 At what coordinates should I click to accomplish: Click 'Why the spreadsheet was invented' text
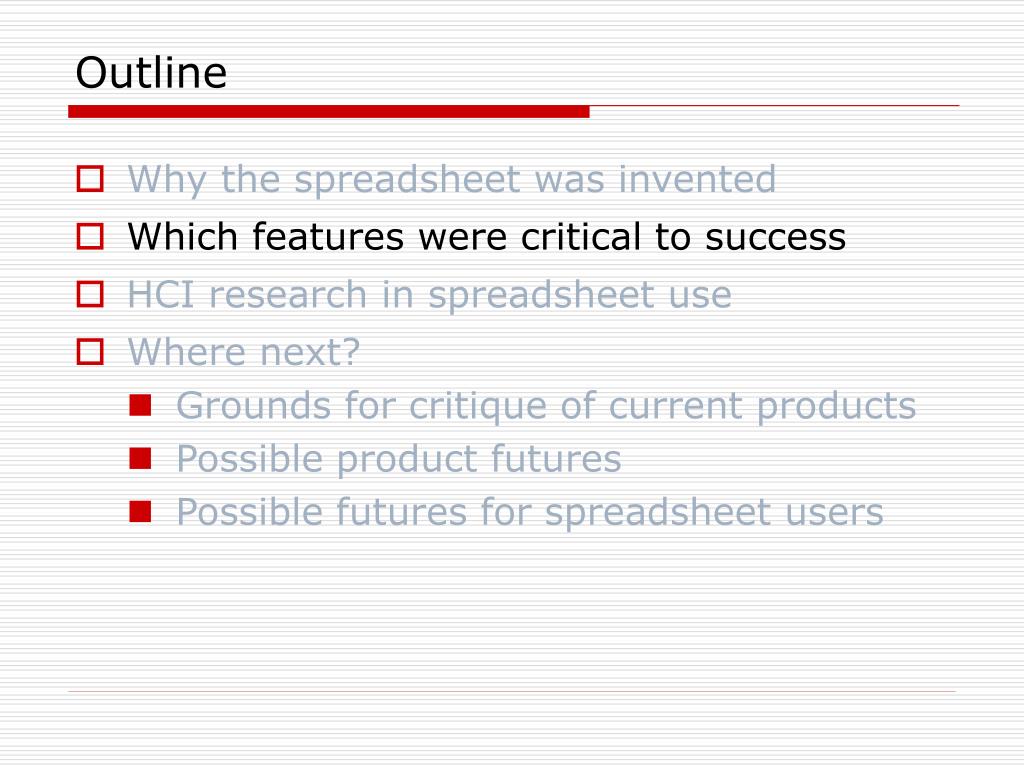[452, 180]
